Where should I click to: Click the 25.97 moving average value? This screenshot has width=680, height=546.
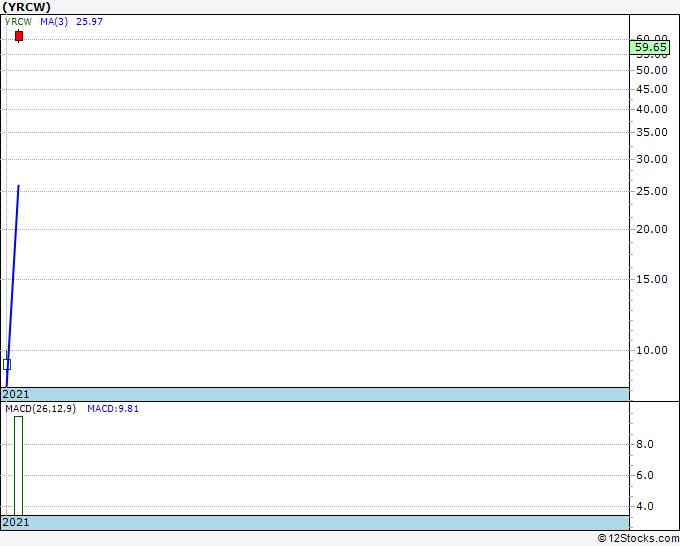point(89,22)
